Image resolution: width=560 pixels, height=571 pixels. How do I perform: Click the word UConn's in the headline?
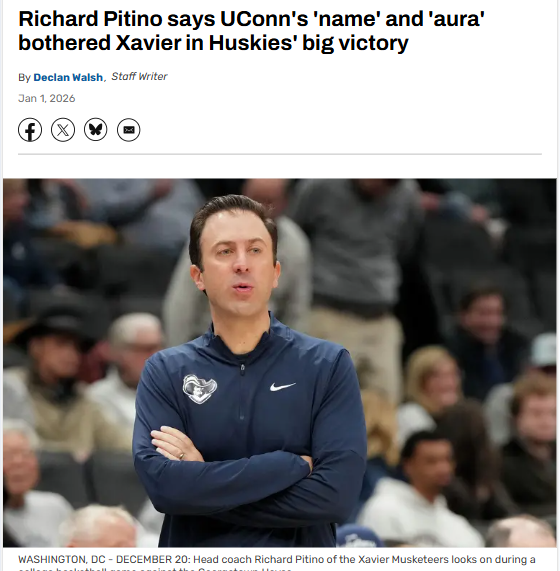264,19
